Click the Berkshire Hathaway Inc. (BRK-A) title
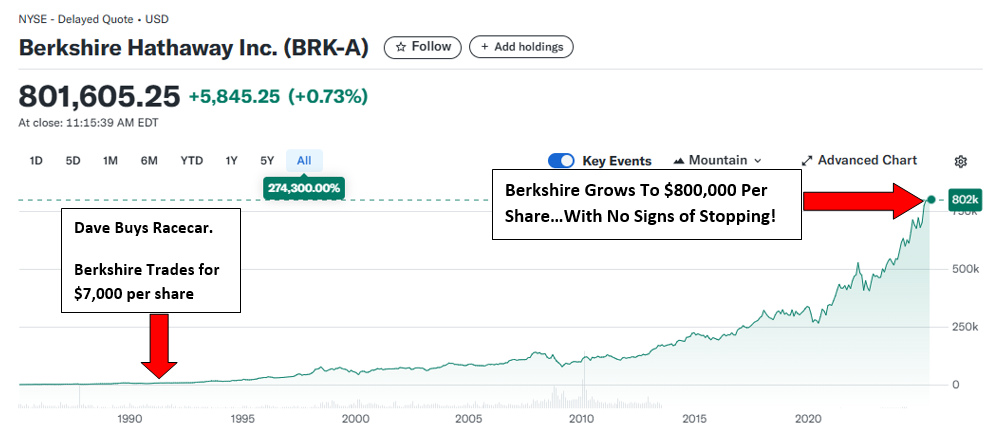Screen dimensions: 994x442 pos(193,48)
